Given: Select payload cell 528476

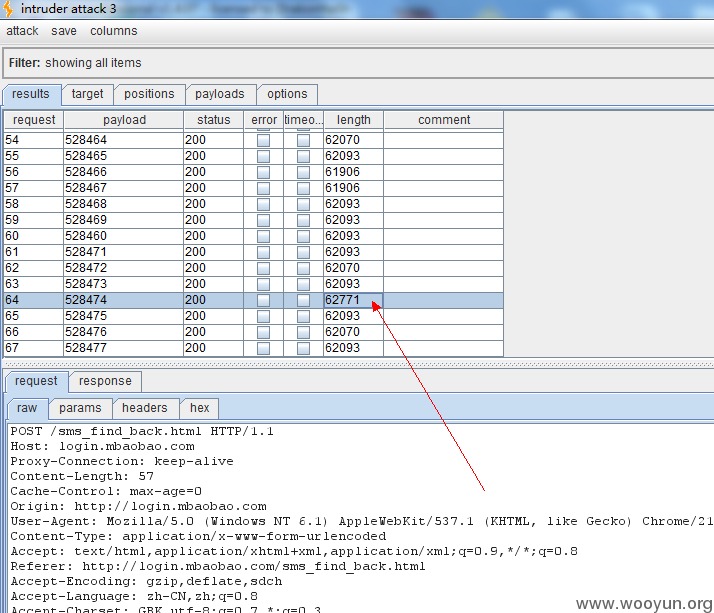Looking at the screenshot, I should pos(123,332).
